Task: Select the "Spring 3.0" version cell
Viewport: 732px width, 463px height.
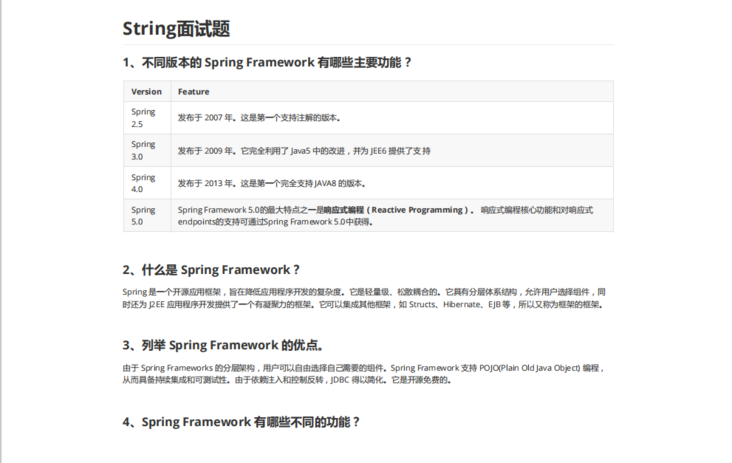Action: click(147, 150)
